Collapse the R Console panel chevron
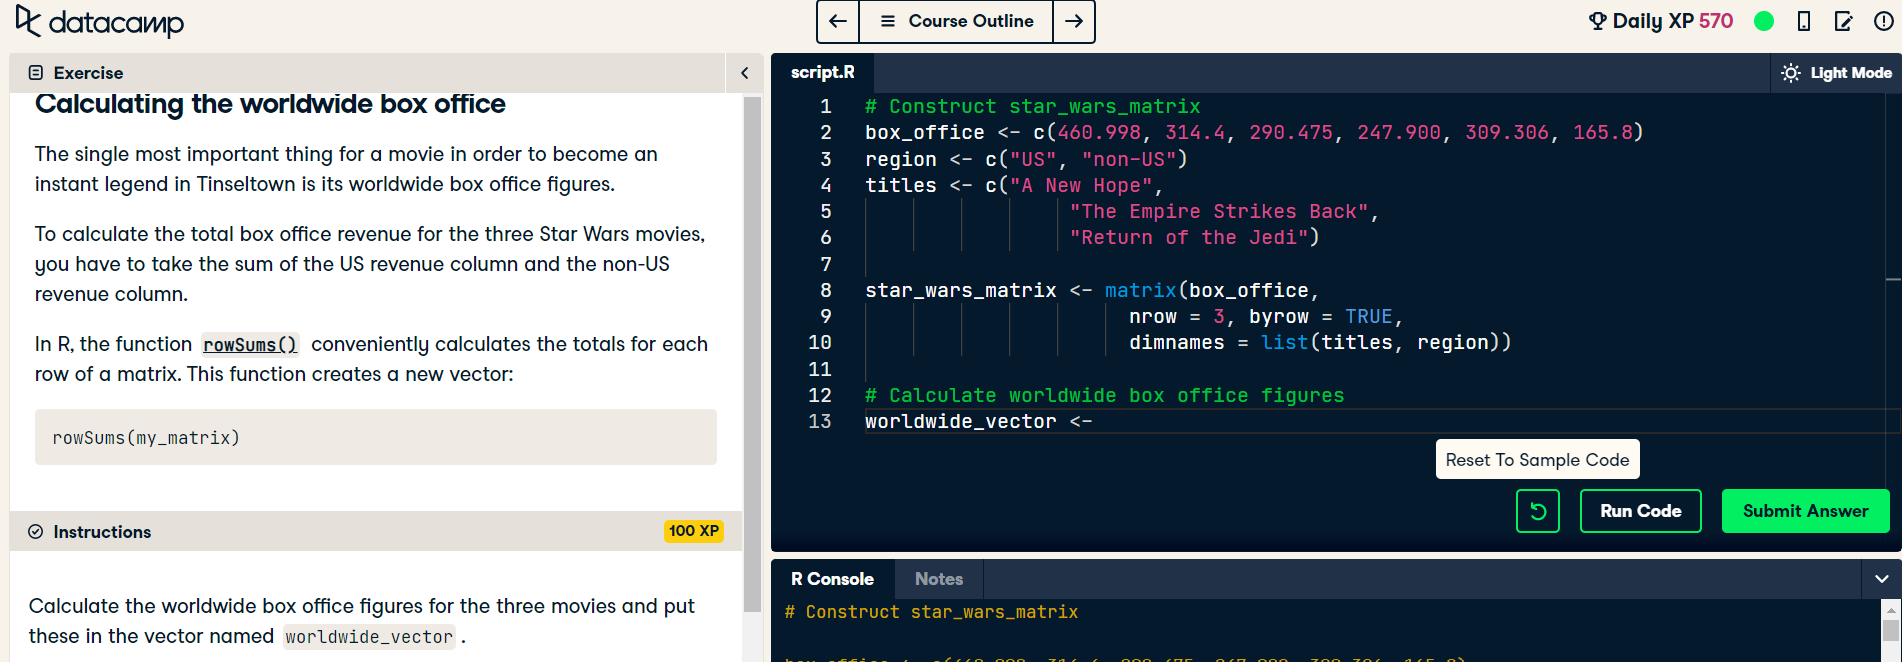Screen dimensions: 1902x662 point(1881,579)
